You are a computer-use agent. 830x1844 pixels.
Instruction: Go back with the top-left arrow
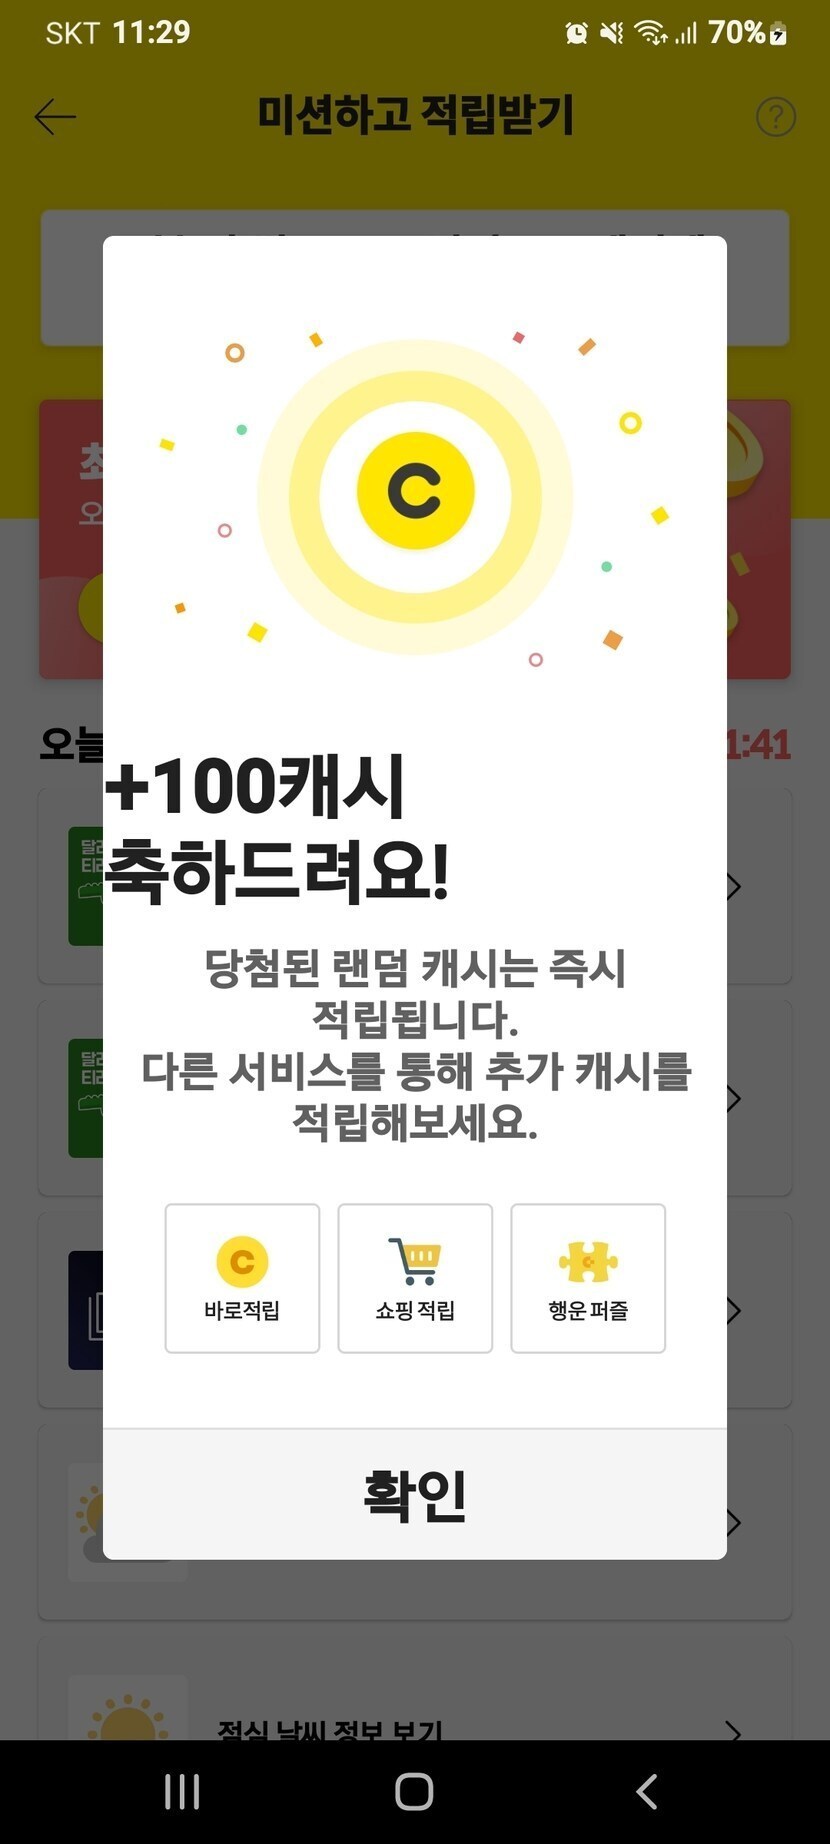[55, 117]
